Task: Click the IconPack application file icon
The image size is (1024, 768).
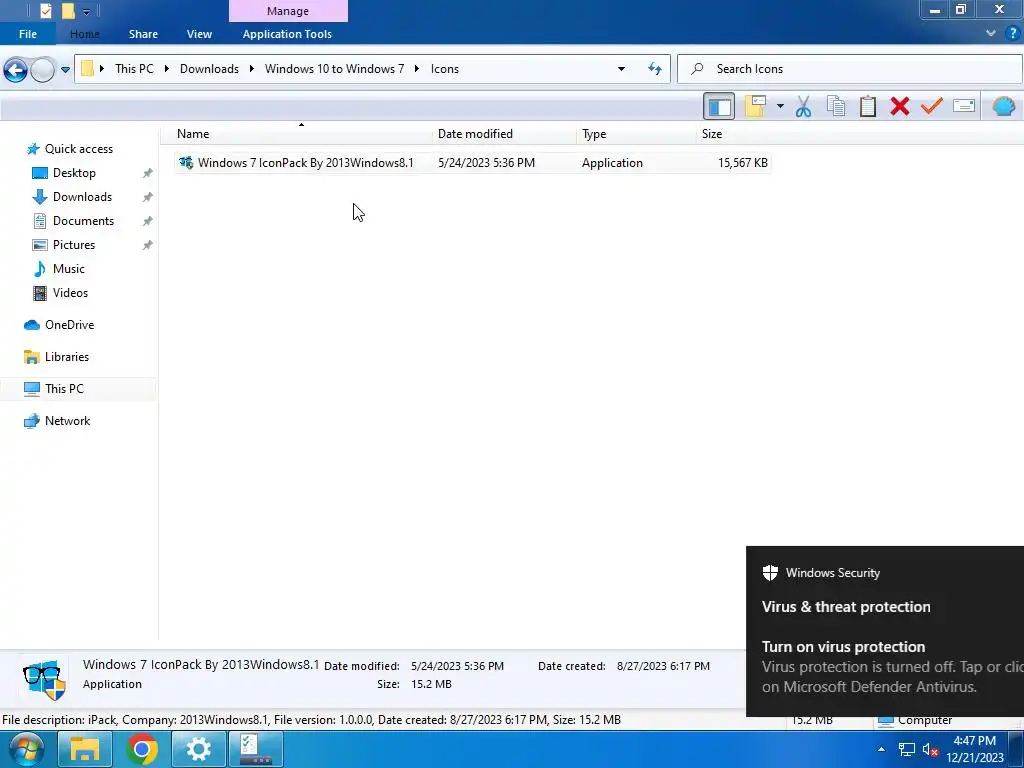Action: (186, 163)
